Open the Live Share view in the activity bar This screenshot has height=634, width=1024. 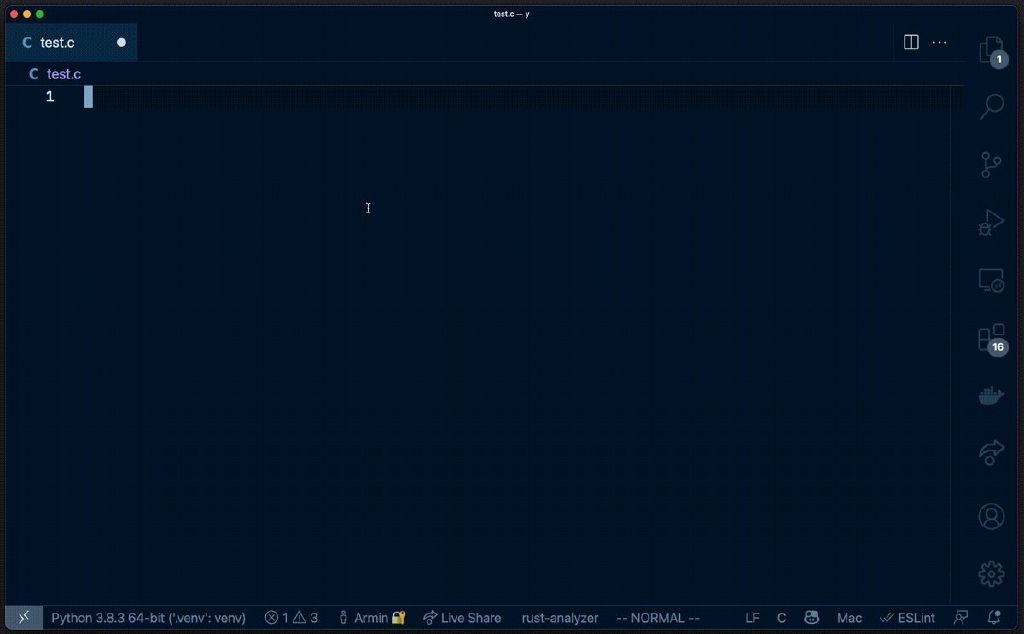click(x=991, y=452)
